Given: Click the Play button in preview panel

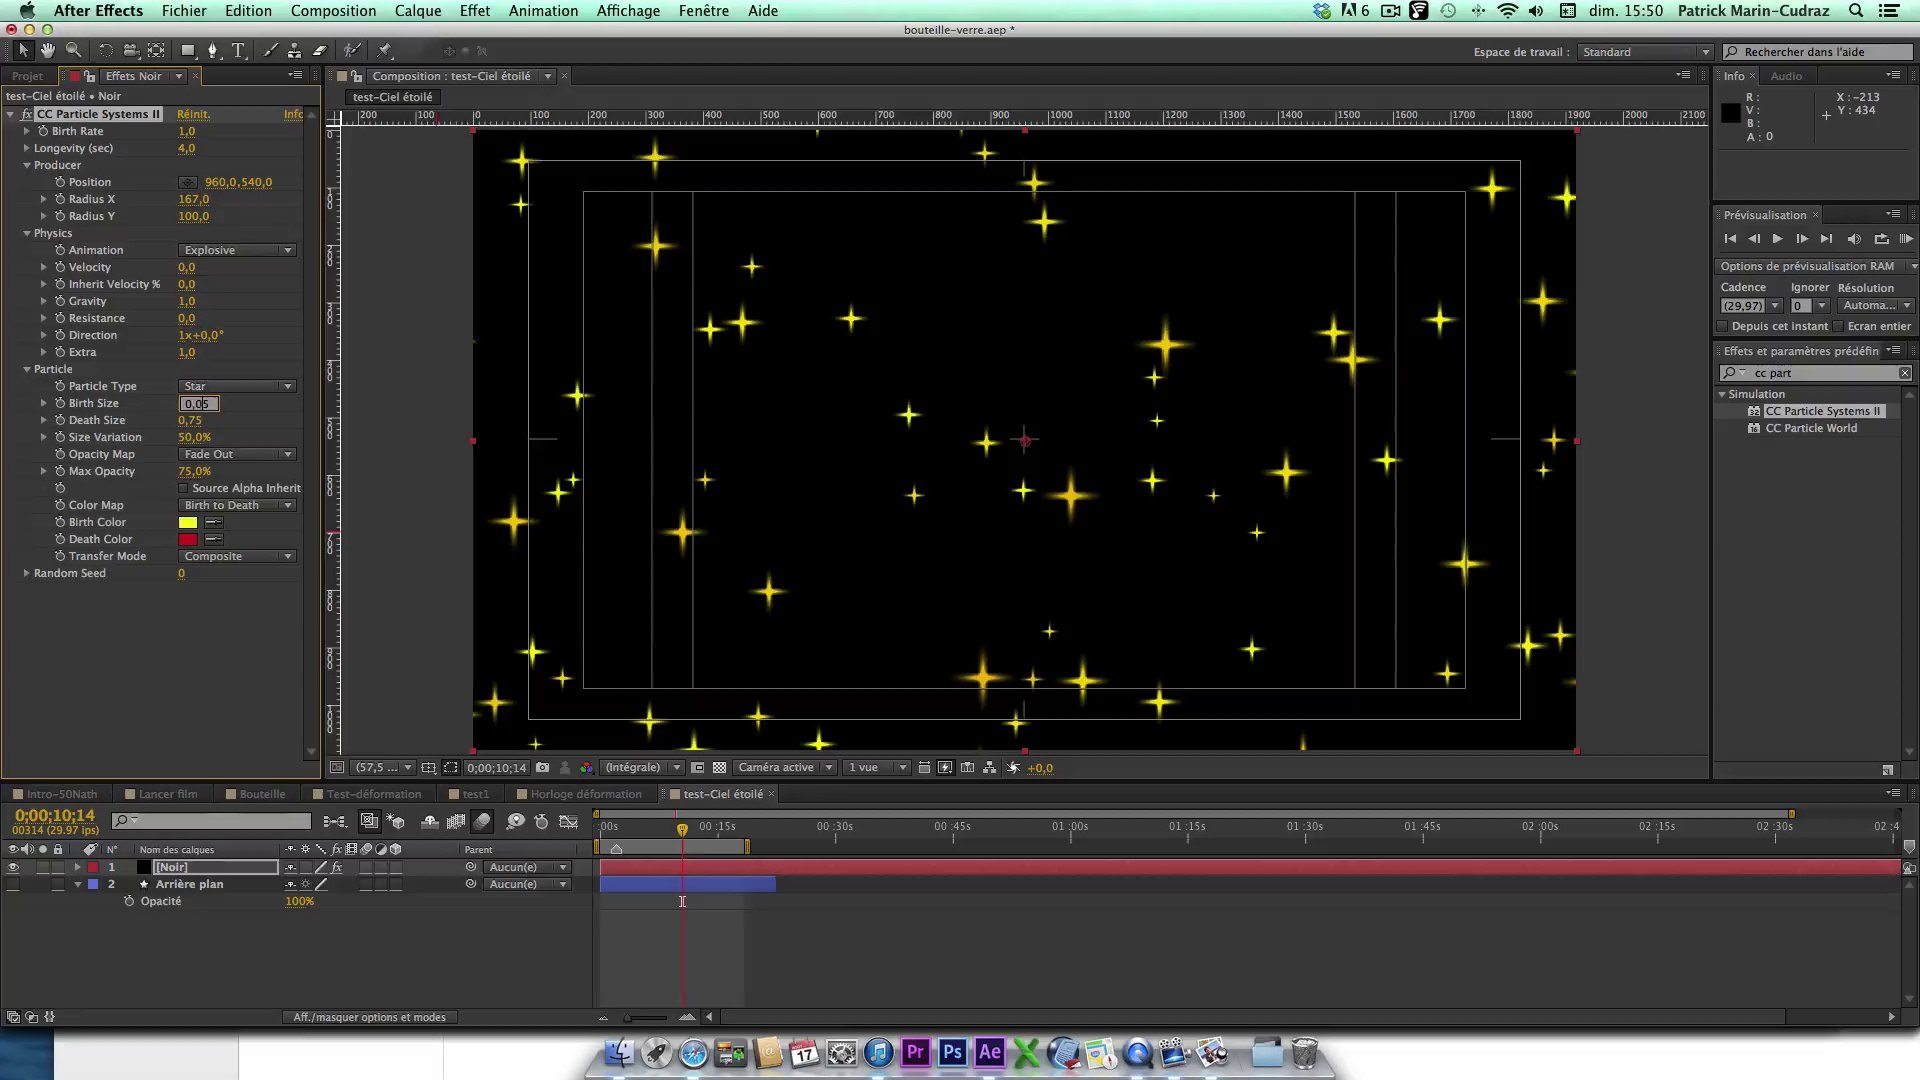Looking at the screenshot, I should [x=1776, y=237].
